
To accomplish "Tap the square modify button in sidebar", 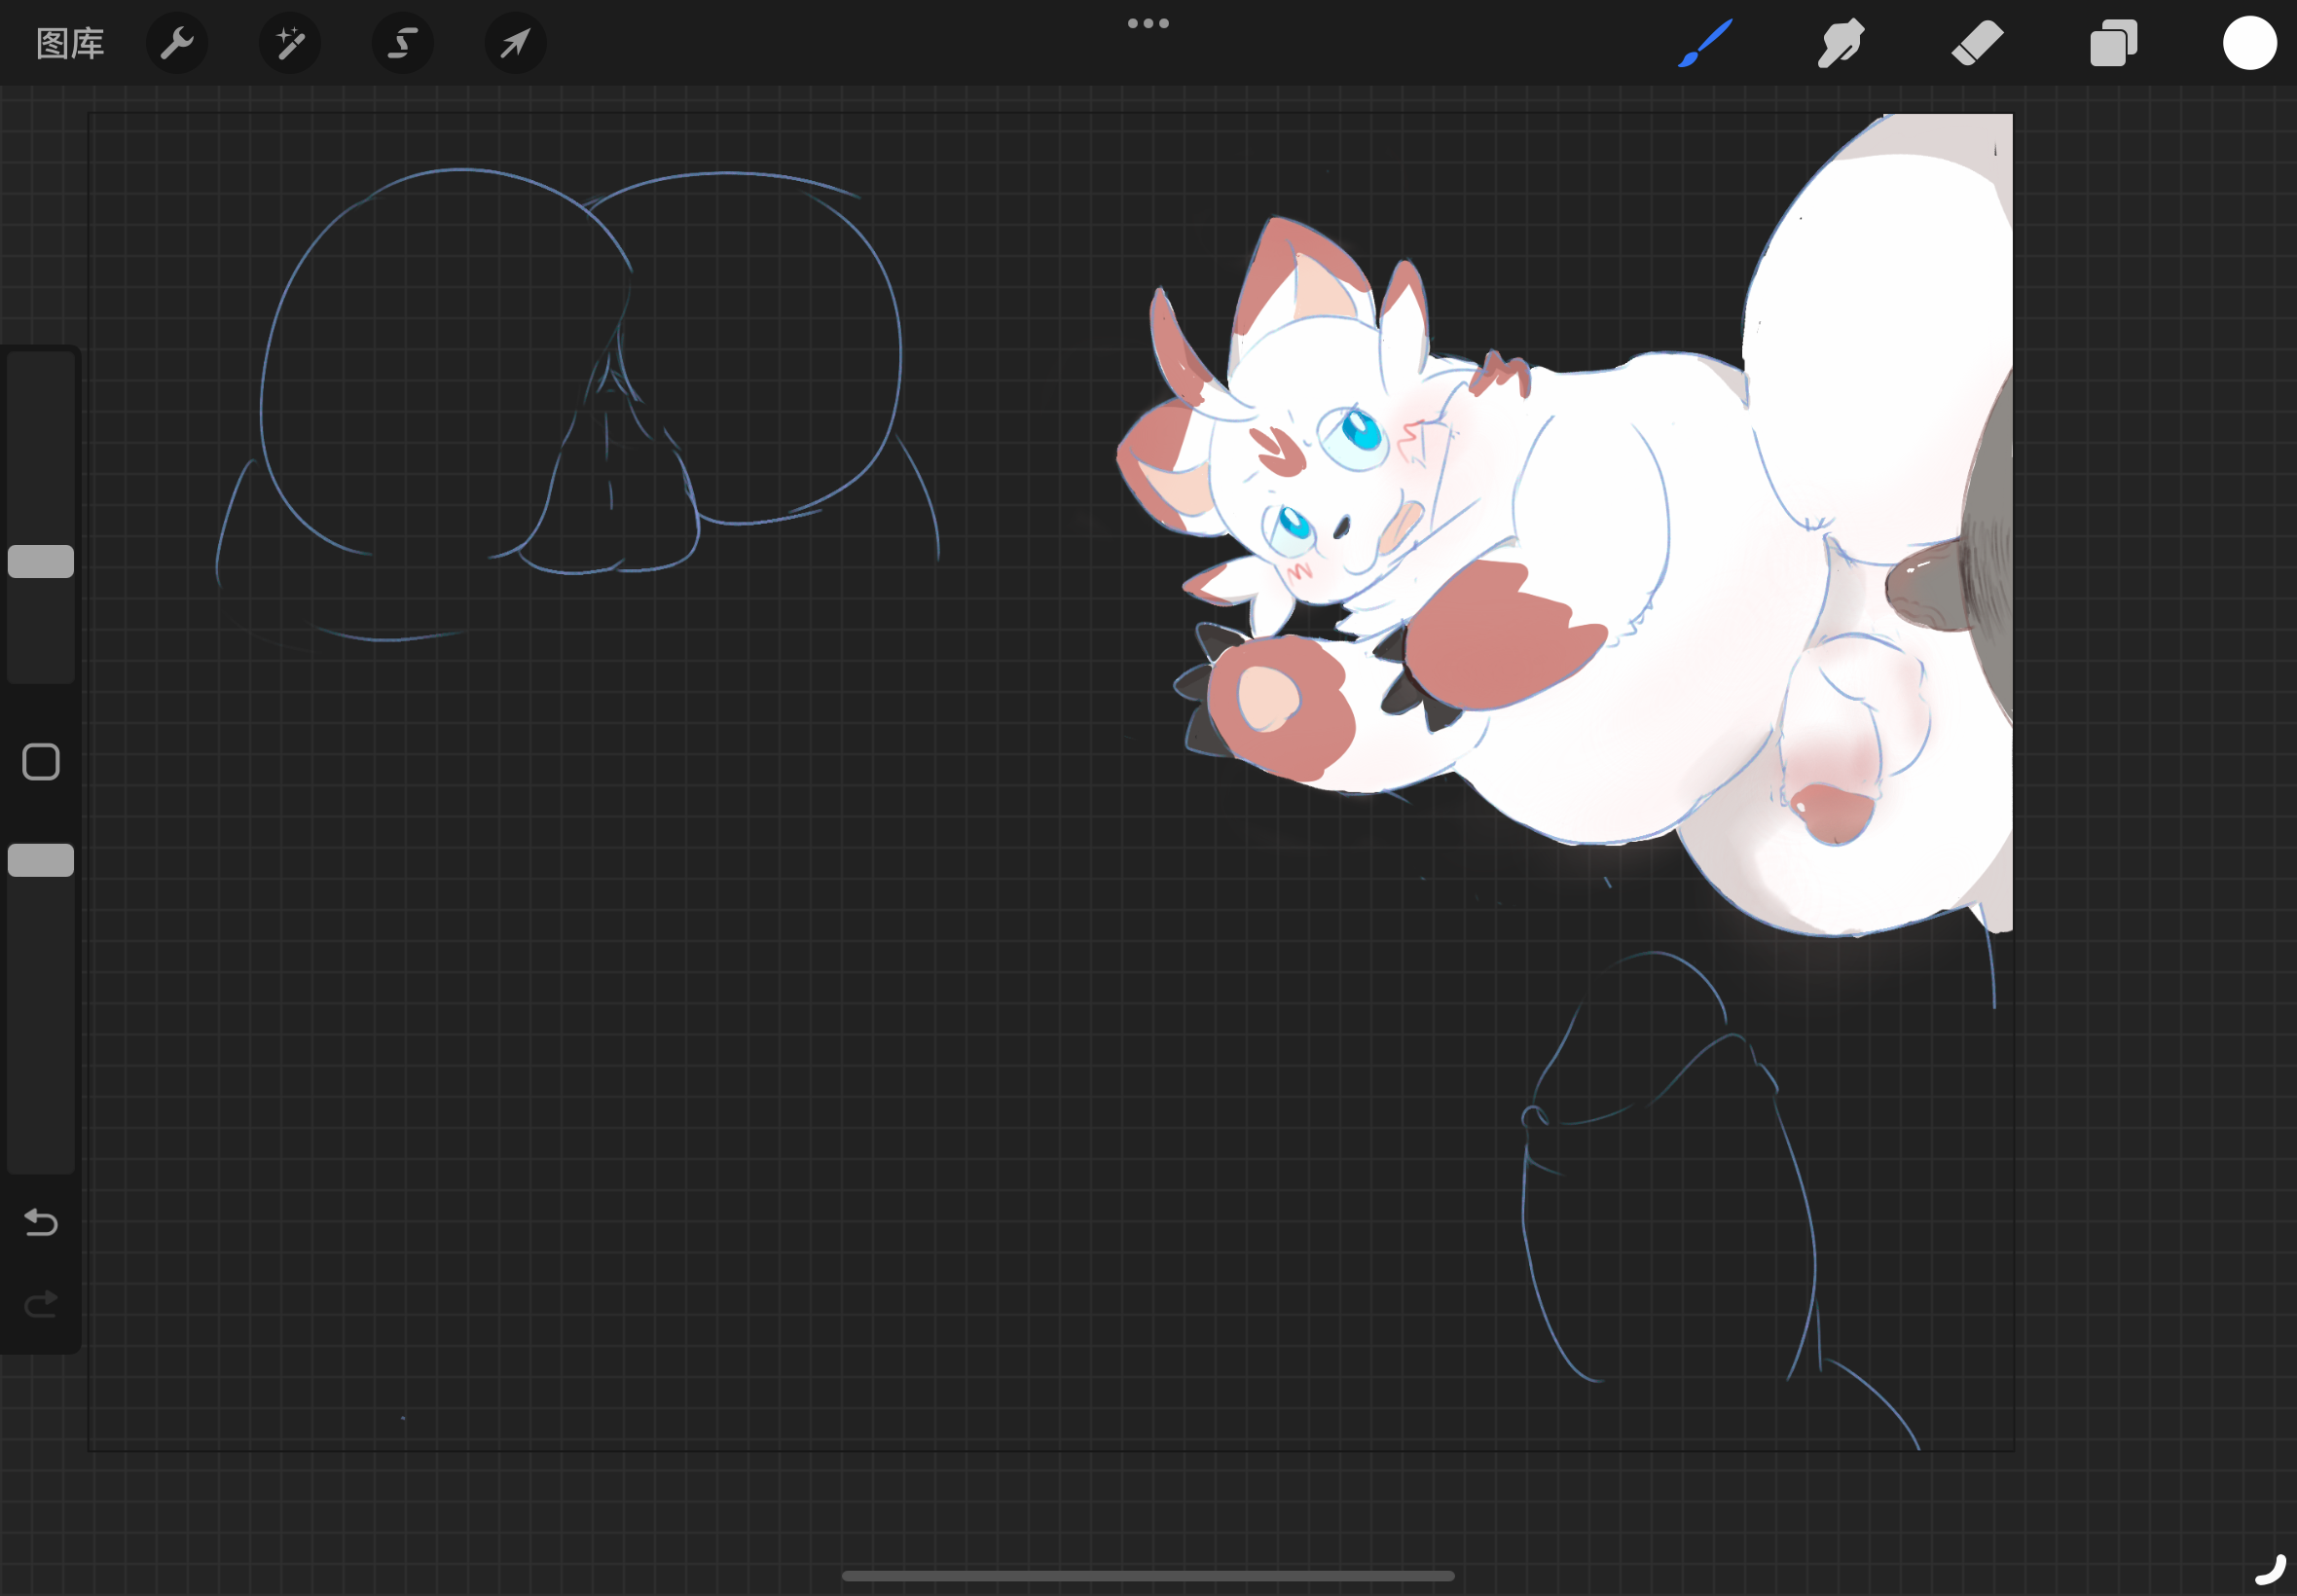I will (41, 762).
